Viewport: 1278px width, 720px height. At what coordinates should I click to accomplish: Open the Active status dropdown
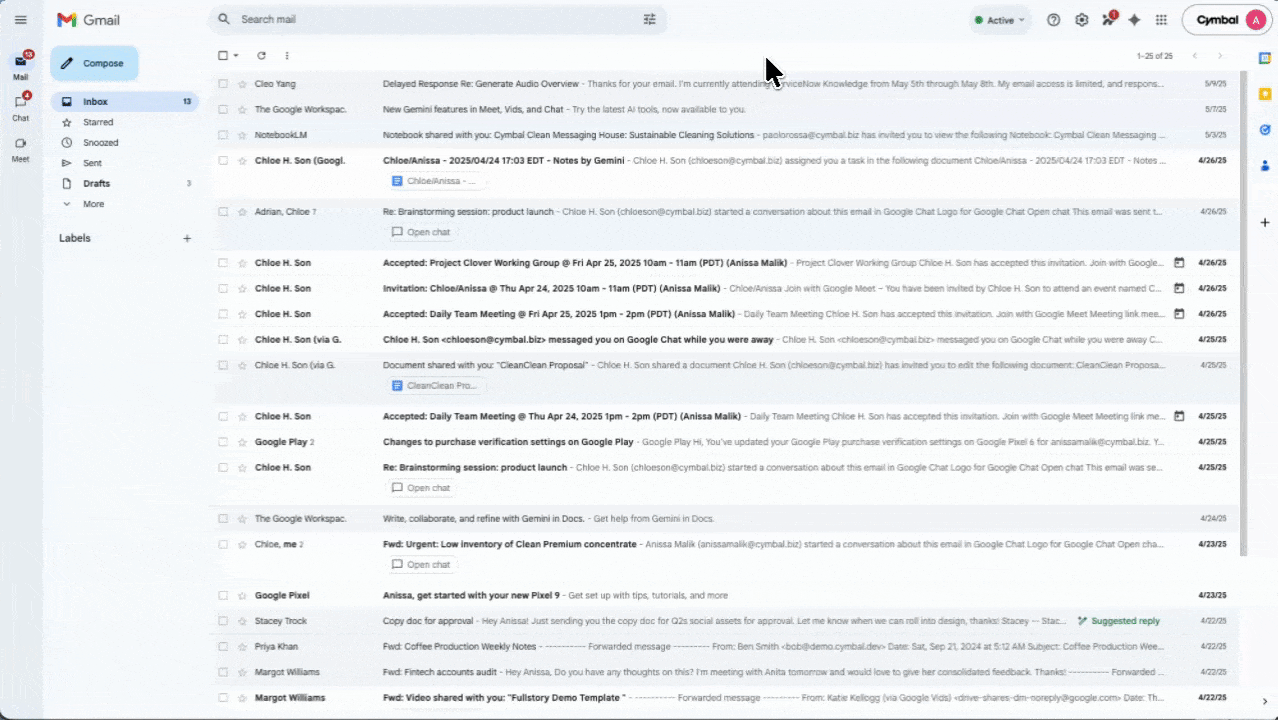pos(999,19)
